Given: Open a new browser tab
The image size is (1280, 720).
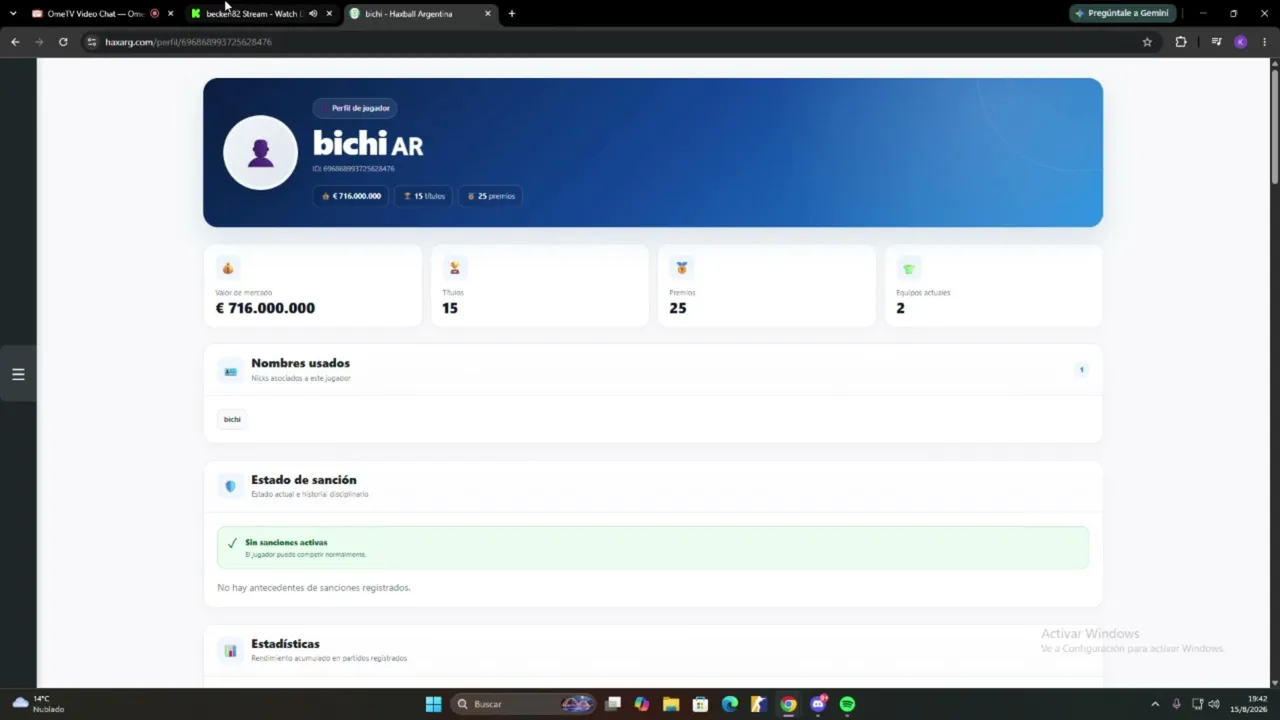Looking at the screenshot, I should tap(512, 14).
